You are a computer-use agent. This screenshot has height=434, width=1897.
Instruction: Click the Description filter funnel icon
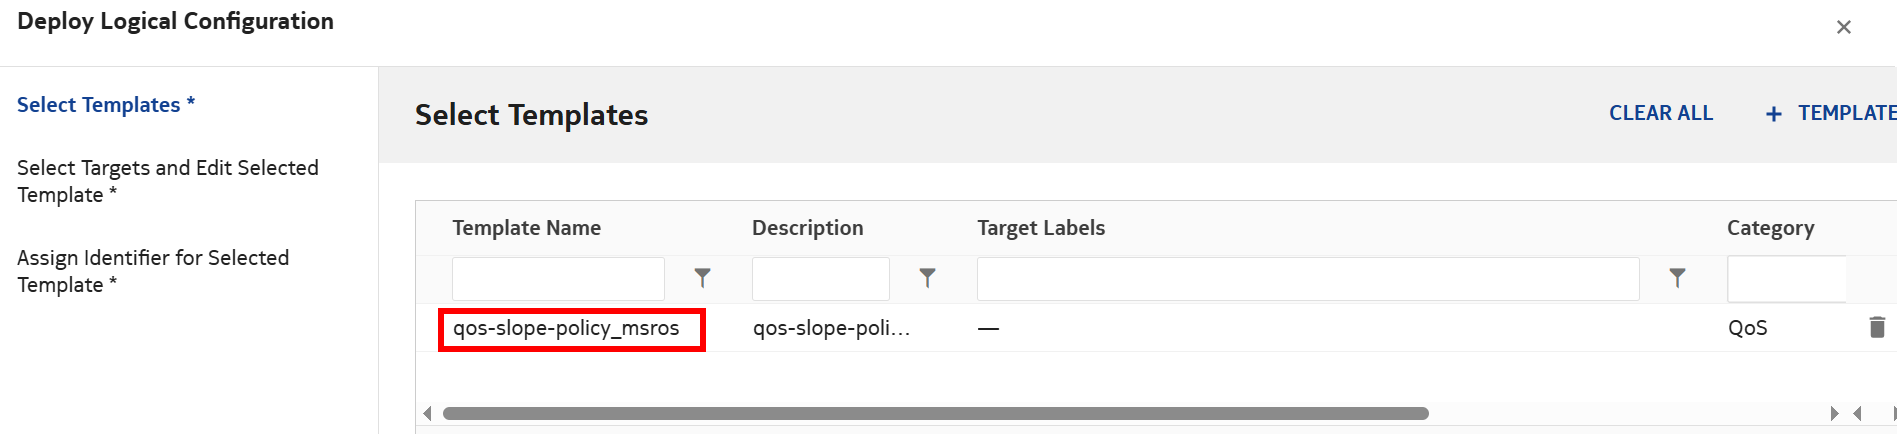927,278
